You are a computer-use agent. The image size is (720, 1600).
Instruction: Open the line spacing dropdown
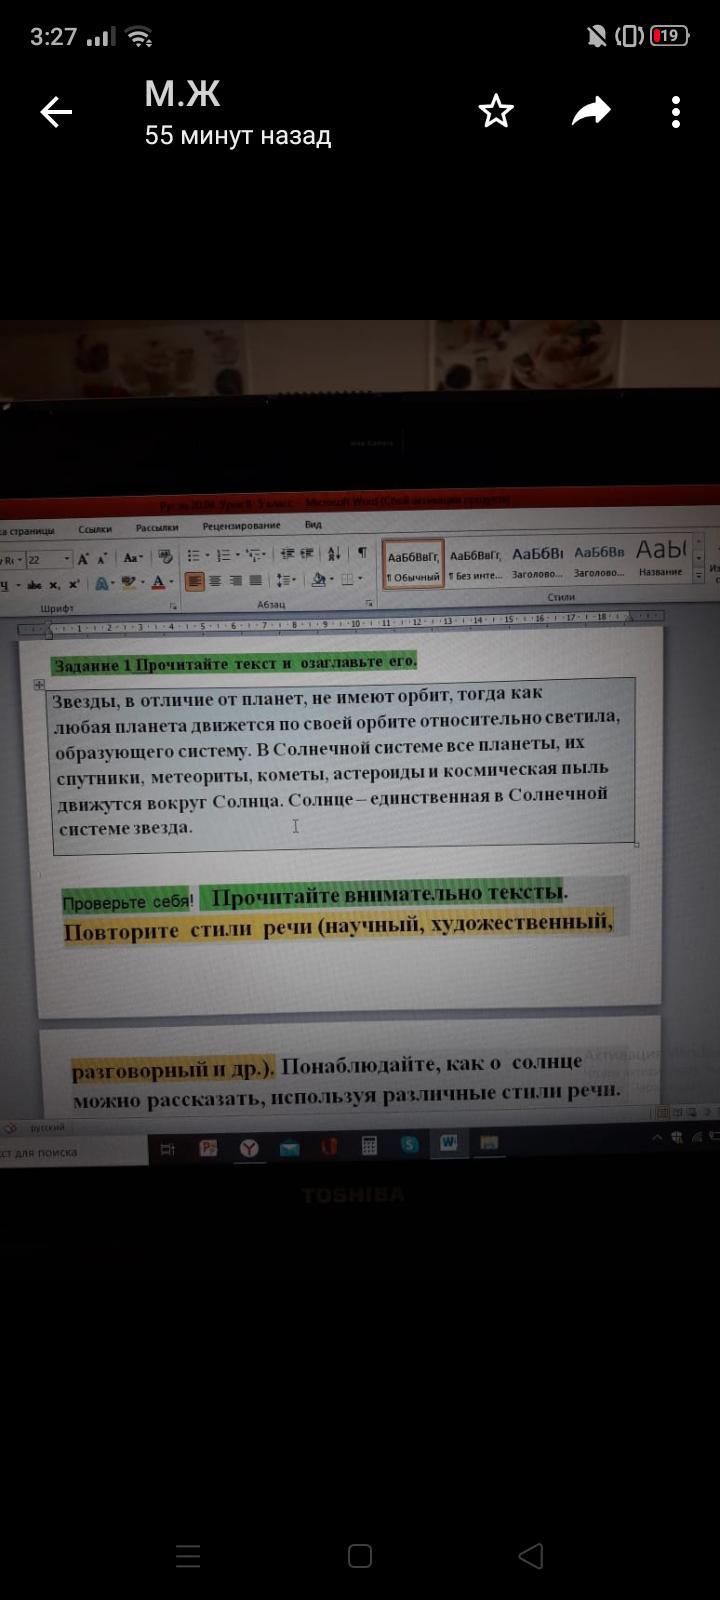pyautogui.click(x=286, y=580)
